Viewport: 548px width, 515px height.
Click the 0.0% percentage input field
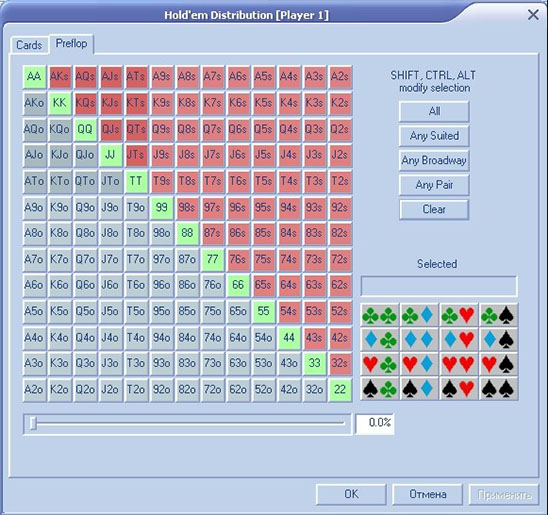375,423
